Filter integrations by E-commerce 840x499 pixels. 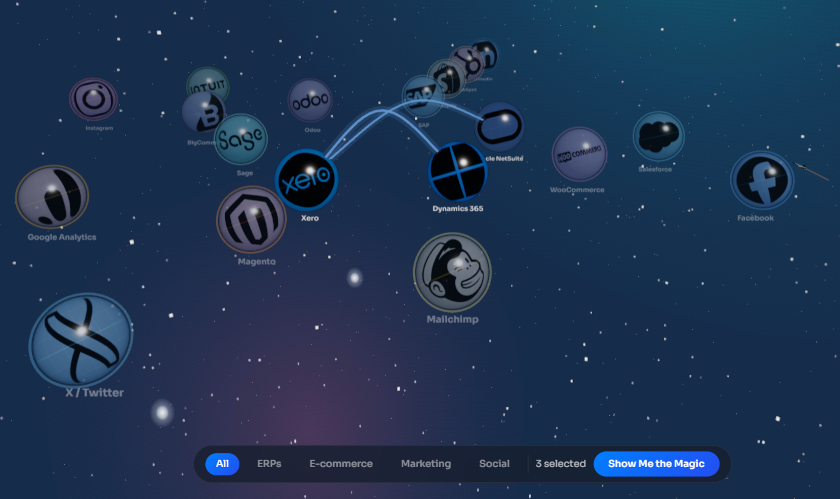coord(341,464)
